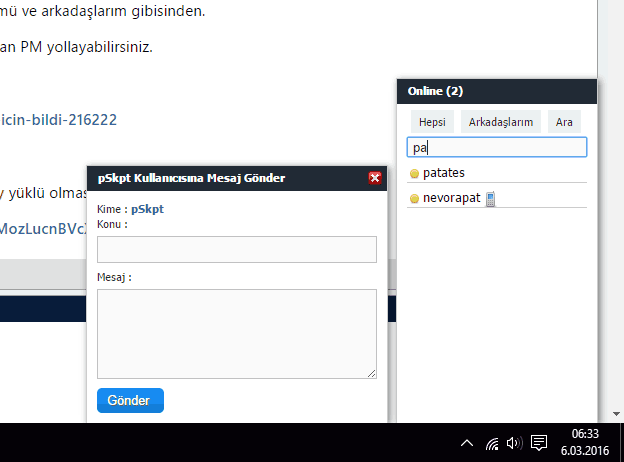Open the pSkpt recipient profile link

[x=147, y=209]
